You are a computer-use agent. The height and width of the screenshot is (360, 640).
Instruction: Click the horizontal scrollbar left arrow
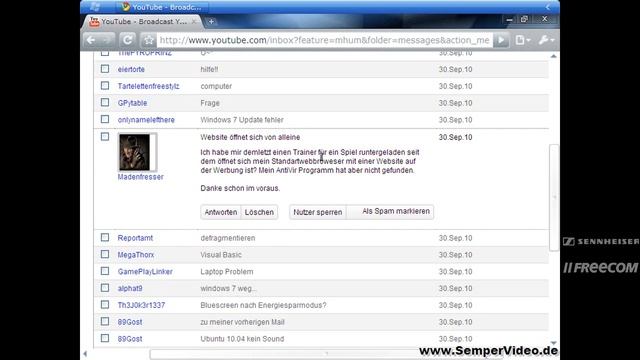85,353
